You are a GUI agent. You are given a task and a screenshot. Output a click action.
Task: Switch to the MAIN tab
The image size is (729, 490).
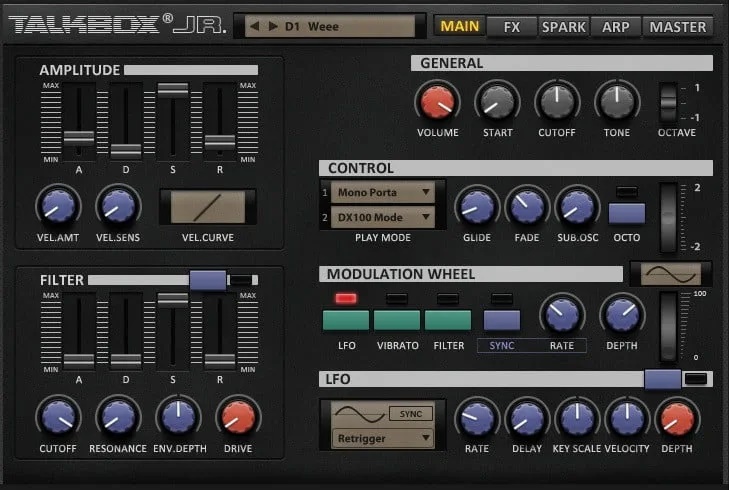(459, 26)
